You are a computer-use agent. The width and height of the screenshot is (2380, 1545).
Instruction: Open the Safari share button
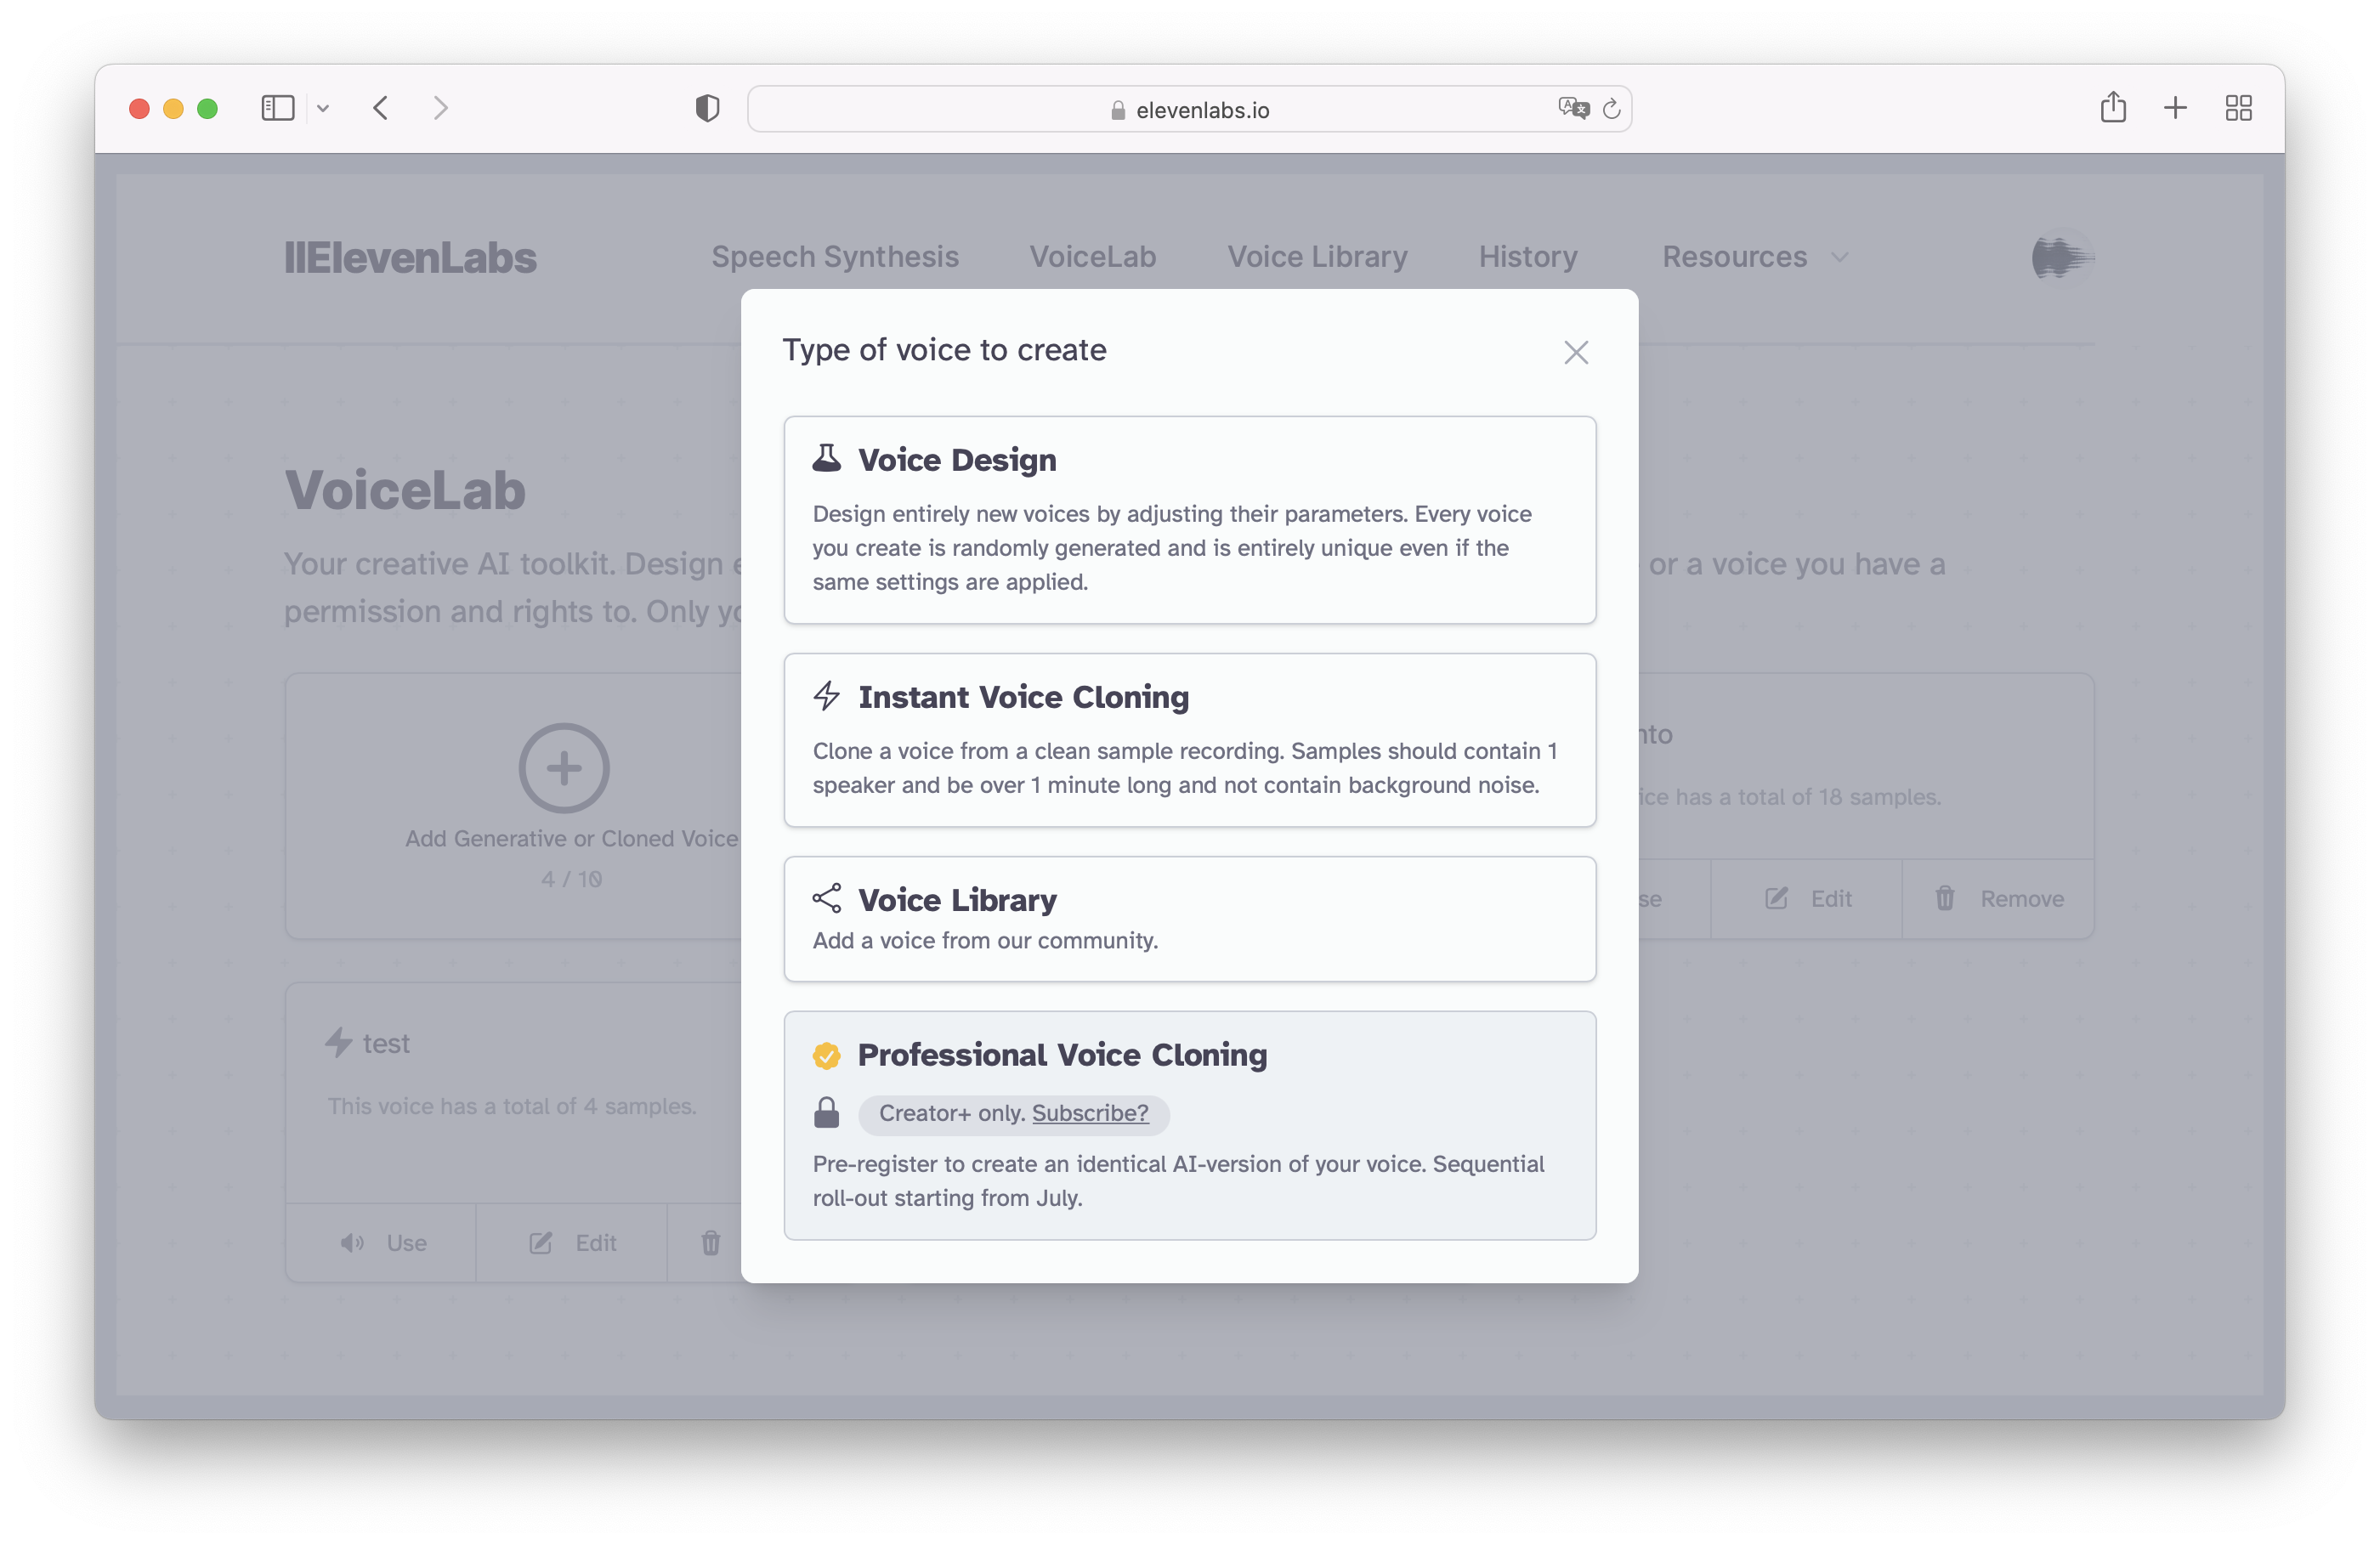pos(2113,107)
